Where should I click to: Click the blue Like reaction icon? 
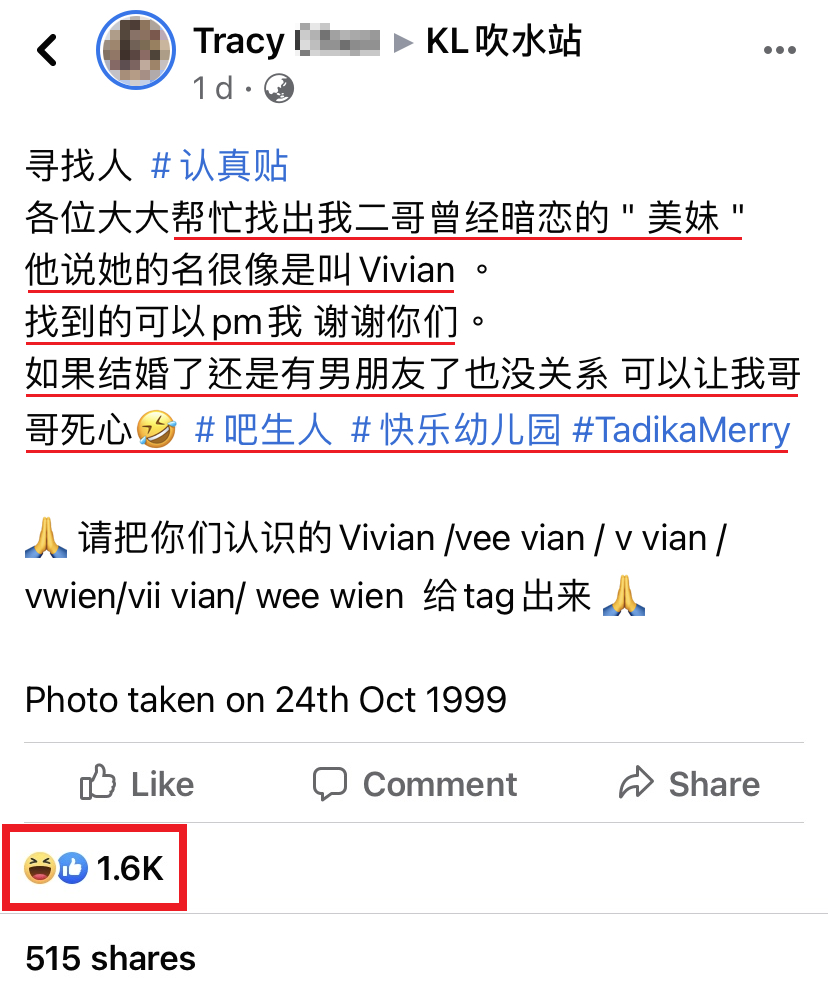coord(72,868)
